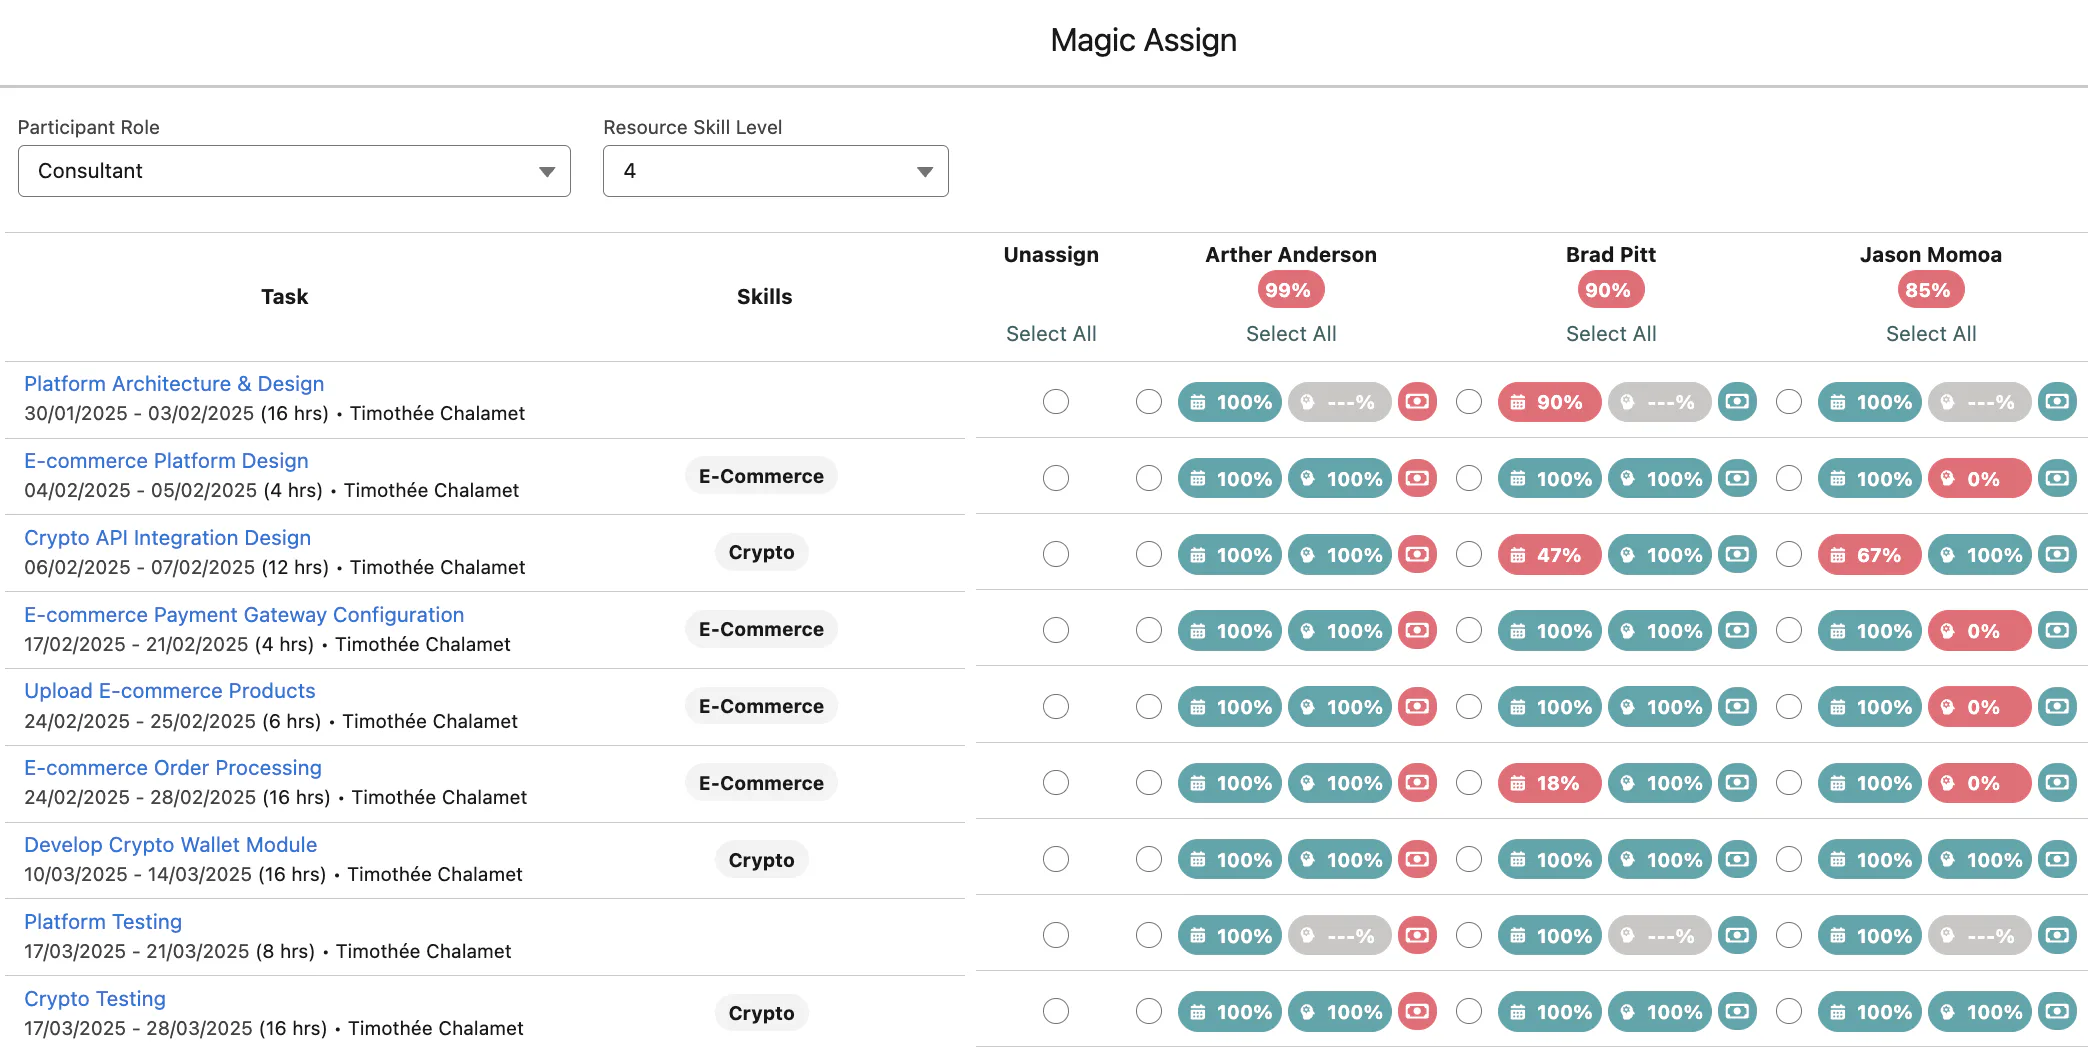Click Jason Momoa's 0% skill badge for E-commerce Platform Design

pos(1979,479)
